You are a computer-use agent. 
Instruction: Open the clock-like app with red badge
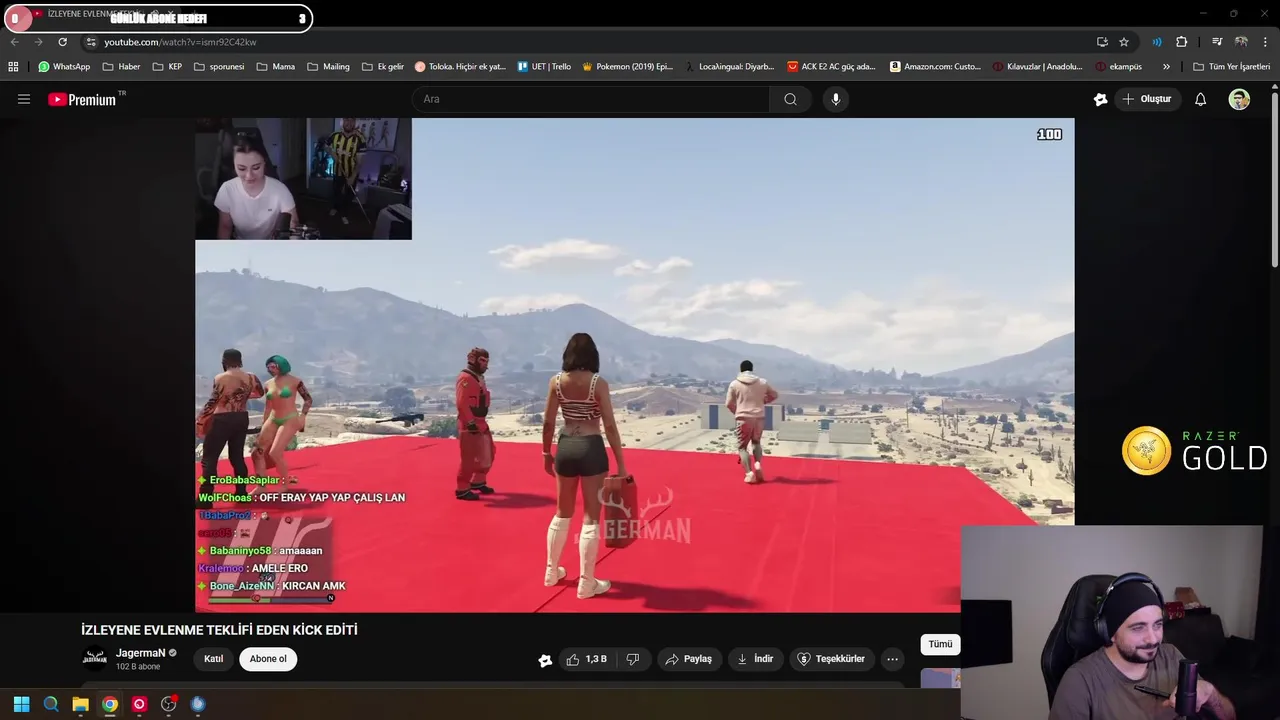168,704
